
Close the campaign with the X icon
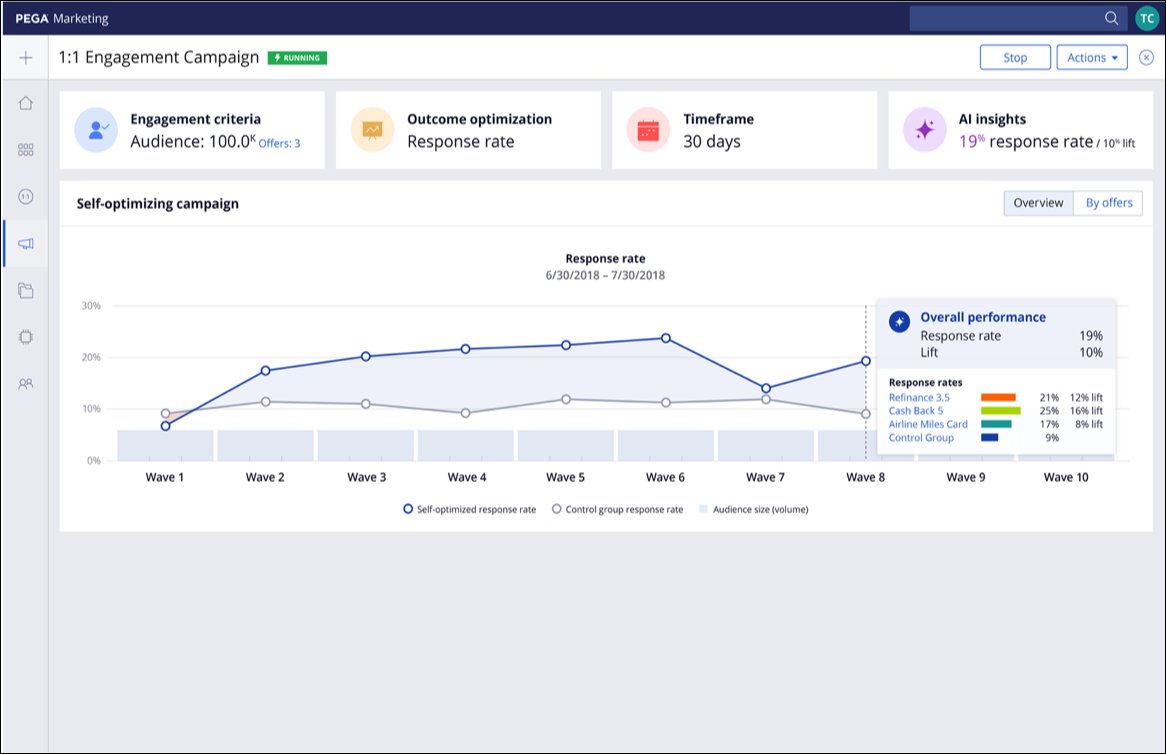[x=1147, y=57]
